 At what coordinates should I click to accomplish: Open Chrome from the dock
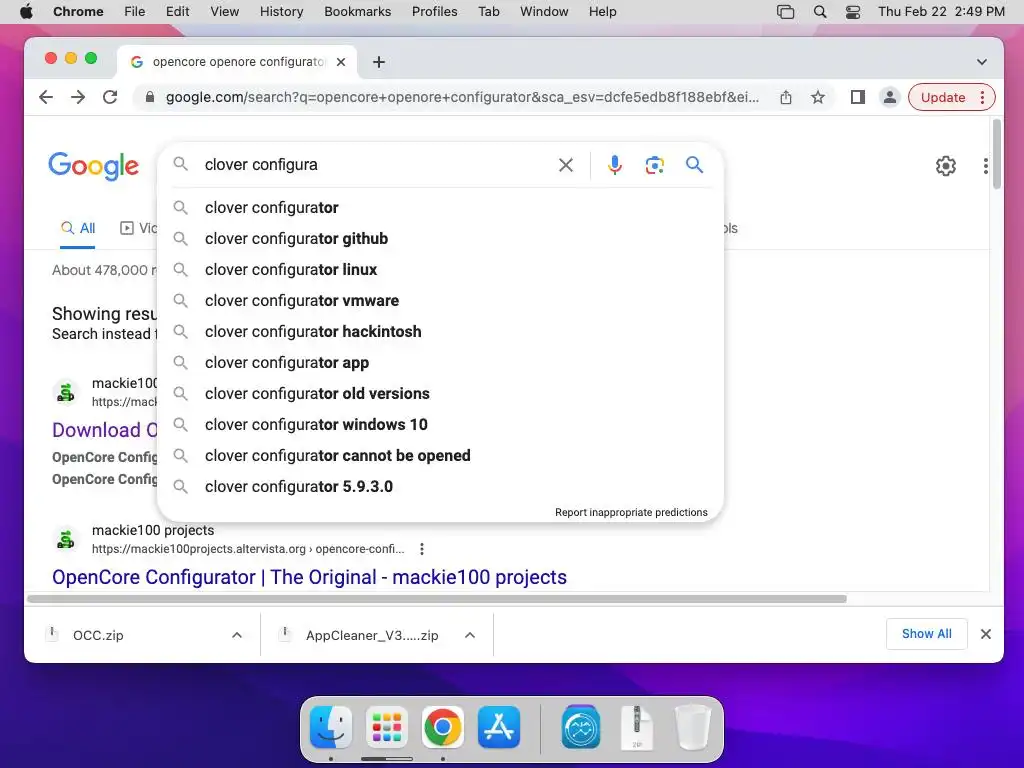coord(443,727)
